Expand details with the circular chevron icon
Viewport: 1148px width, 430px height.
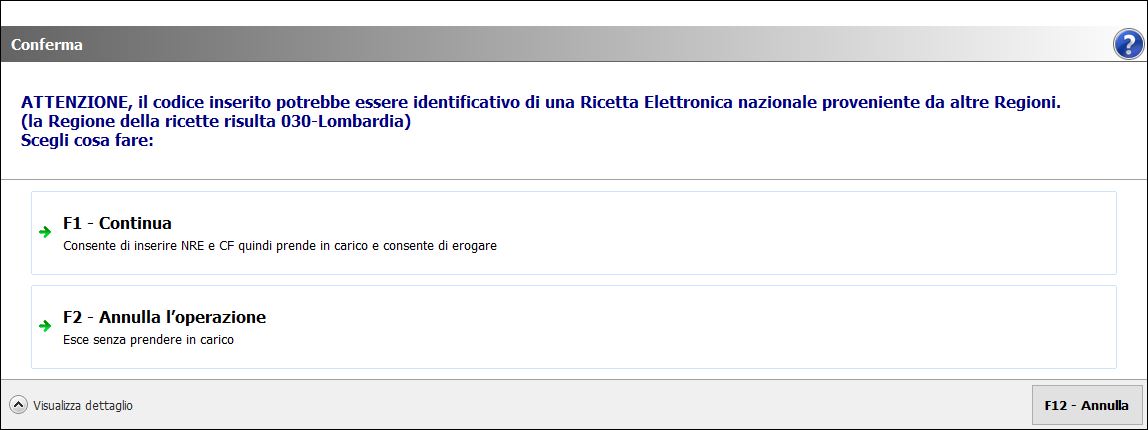(19, 405)
